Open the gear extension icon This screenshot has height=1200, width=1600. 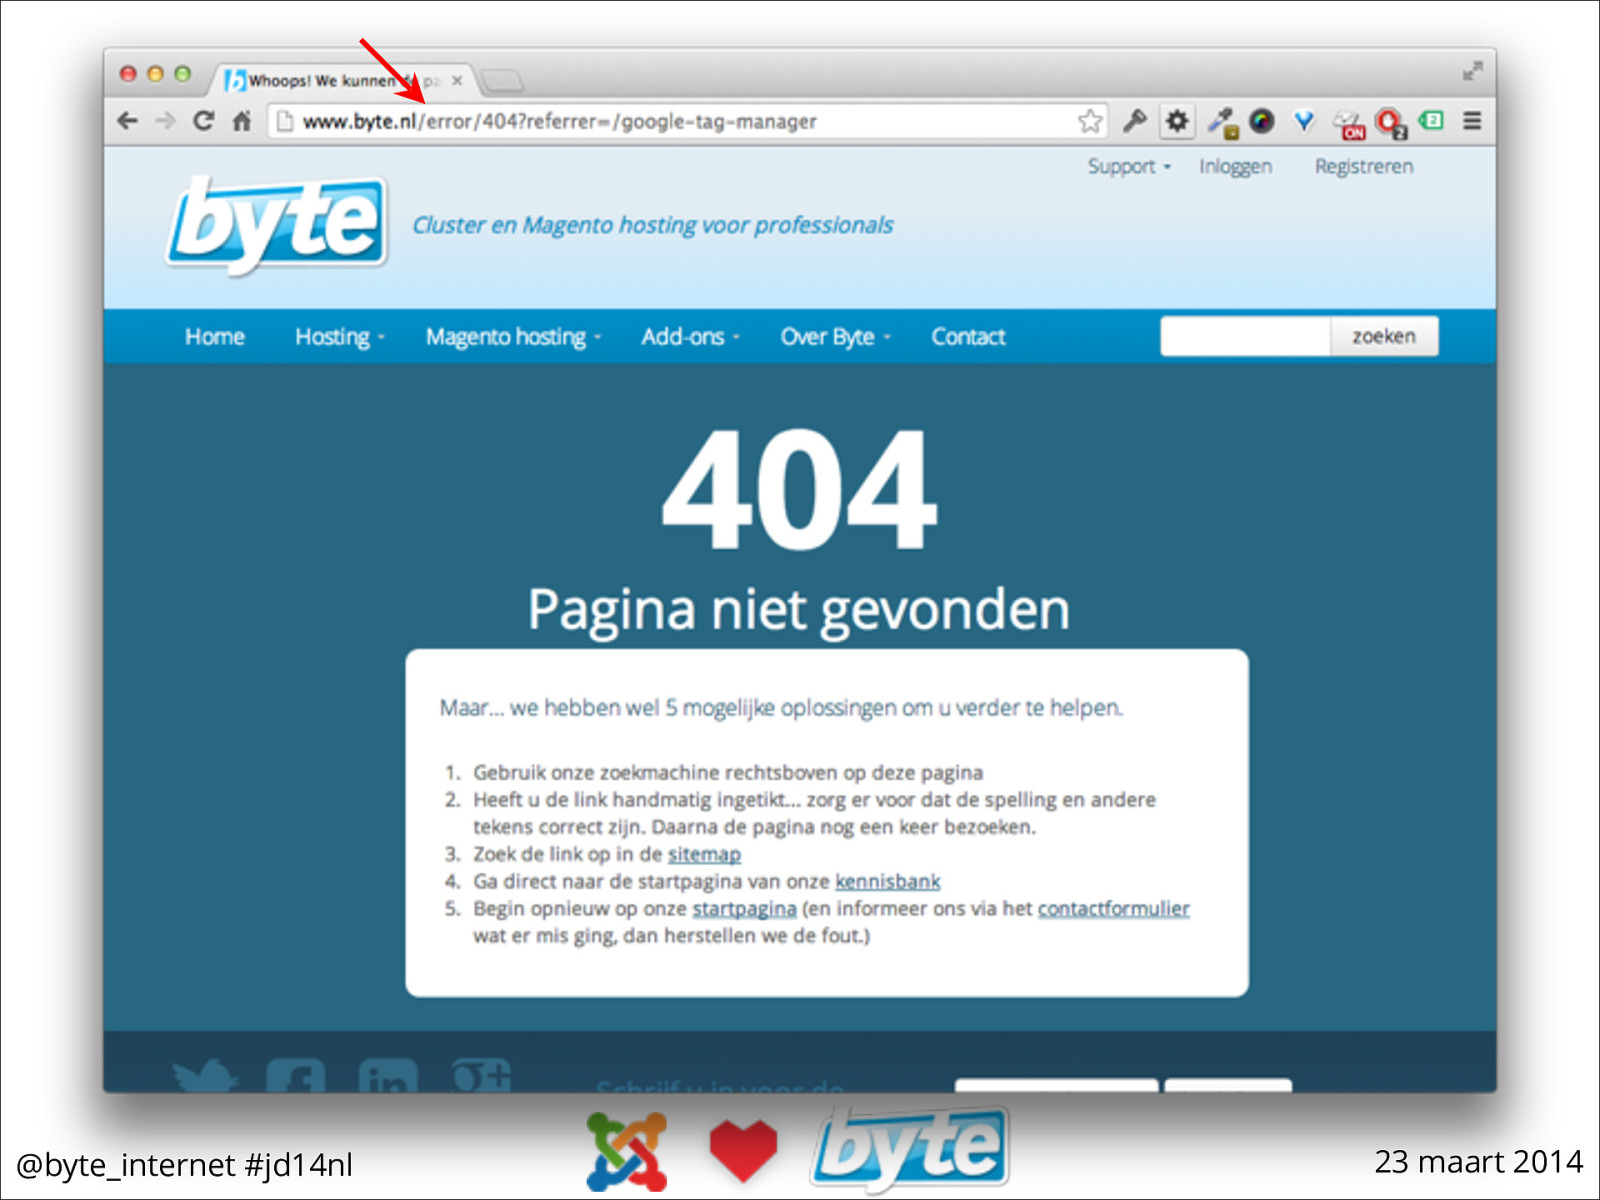coord(1178,121)
